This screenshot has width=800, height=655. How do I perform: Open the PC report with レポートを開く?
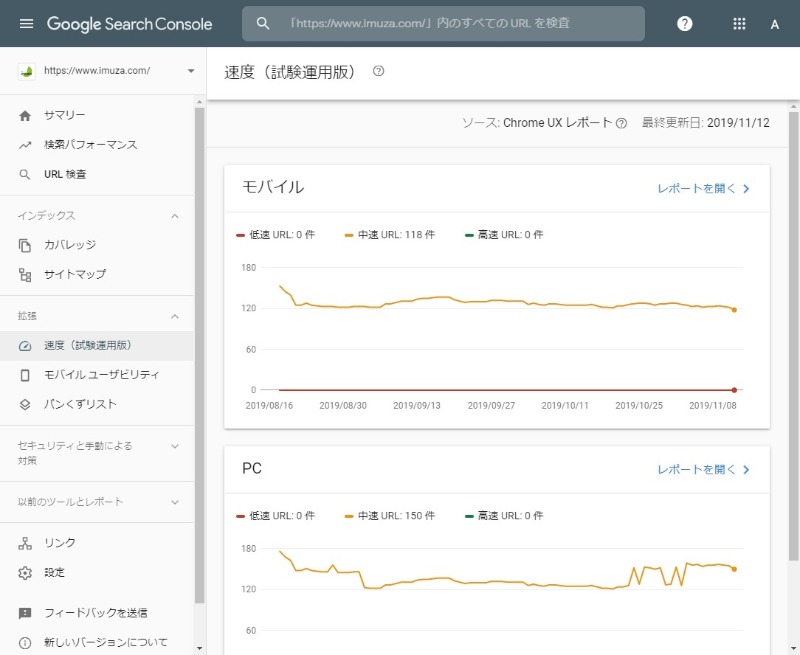click(x=703, y=470)
